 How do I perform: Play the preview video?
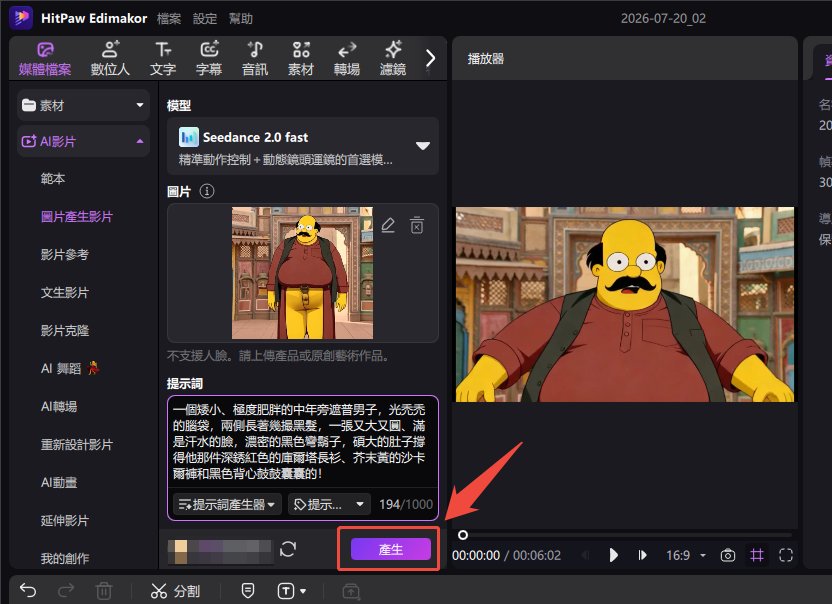(613, 555)
